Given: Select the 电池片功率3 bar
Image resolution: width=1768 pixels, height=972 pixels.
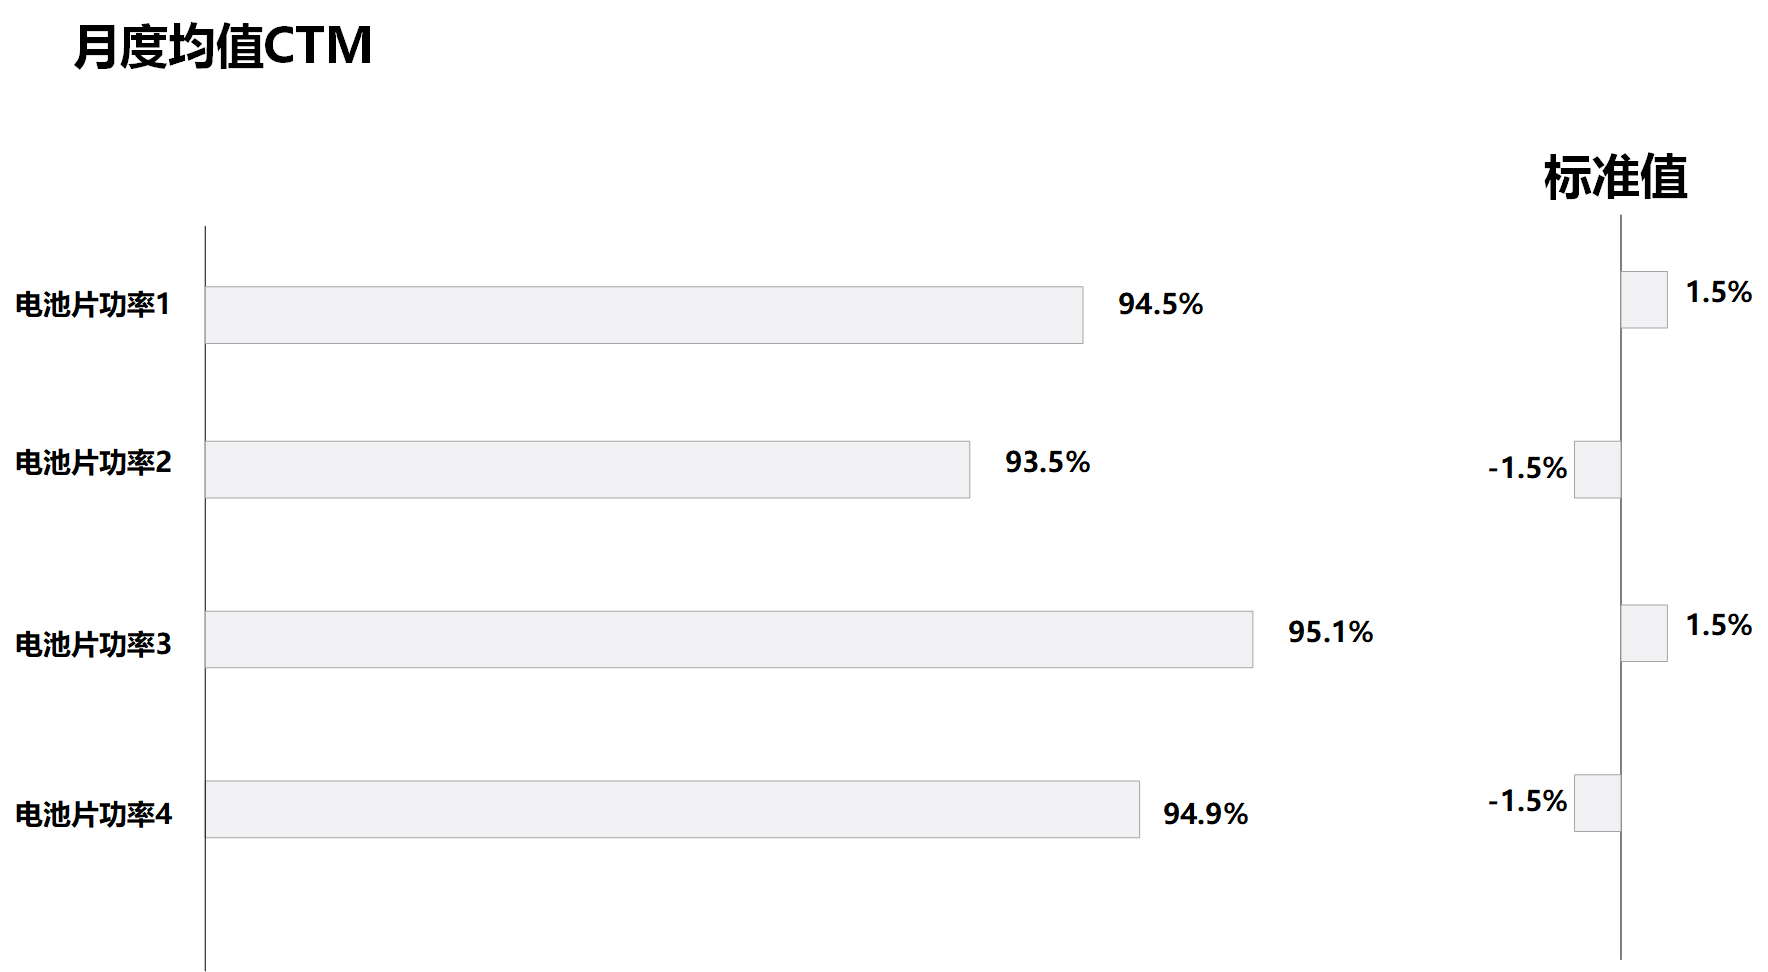Looking at the screenshot, I should (729, 639).
